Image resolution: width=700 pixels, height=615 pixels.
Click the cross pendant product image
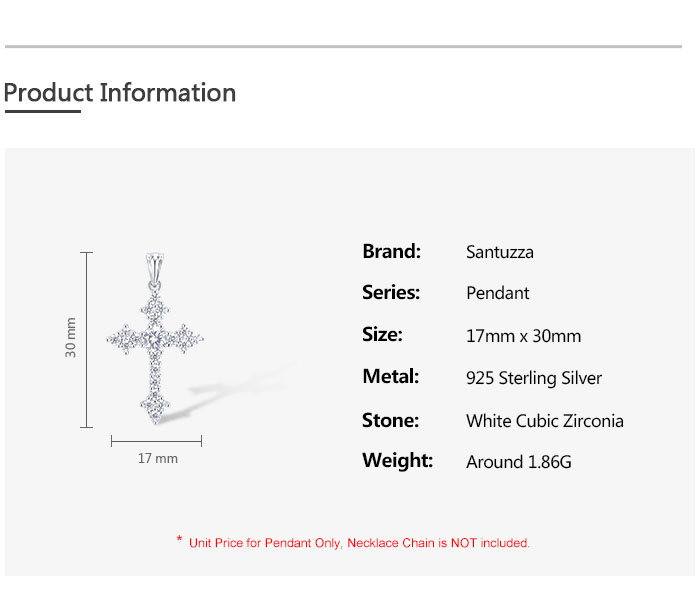pos(155,340)
